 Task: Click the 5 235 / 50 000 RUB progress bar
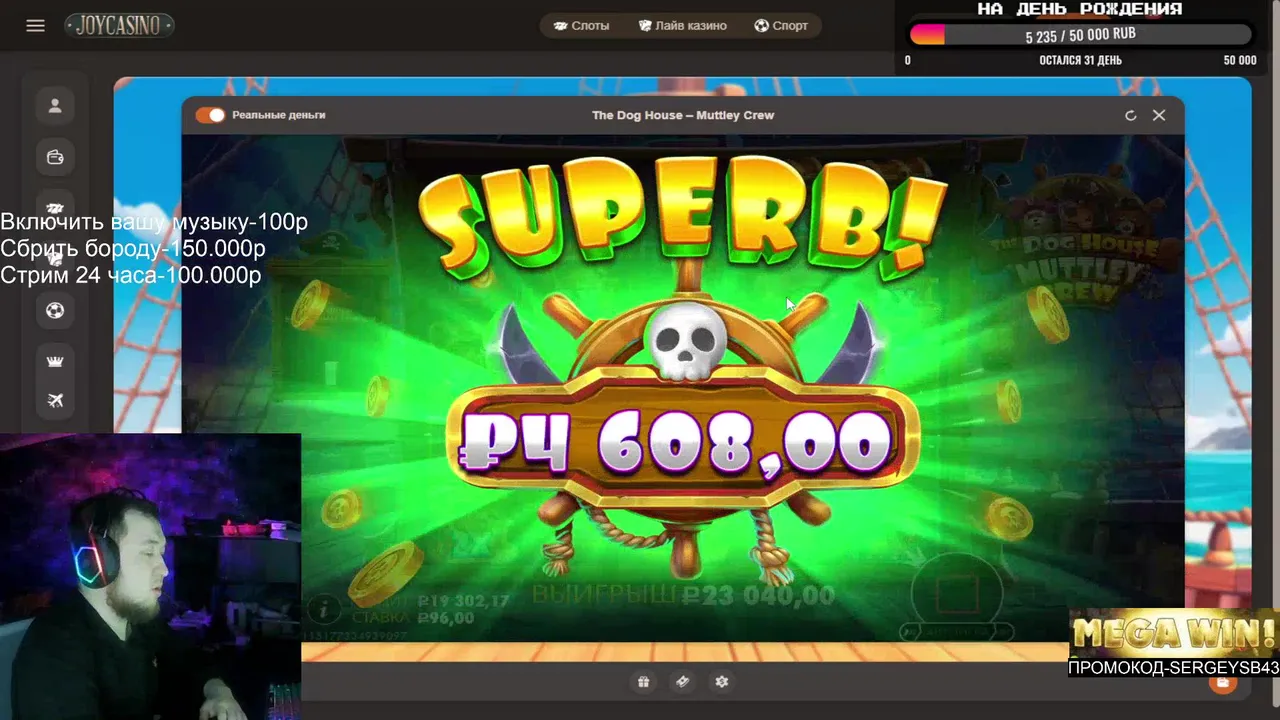[1080, 34]
